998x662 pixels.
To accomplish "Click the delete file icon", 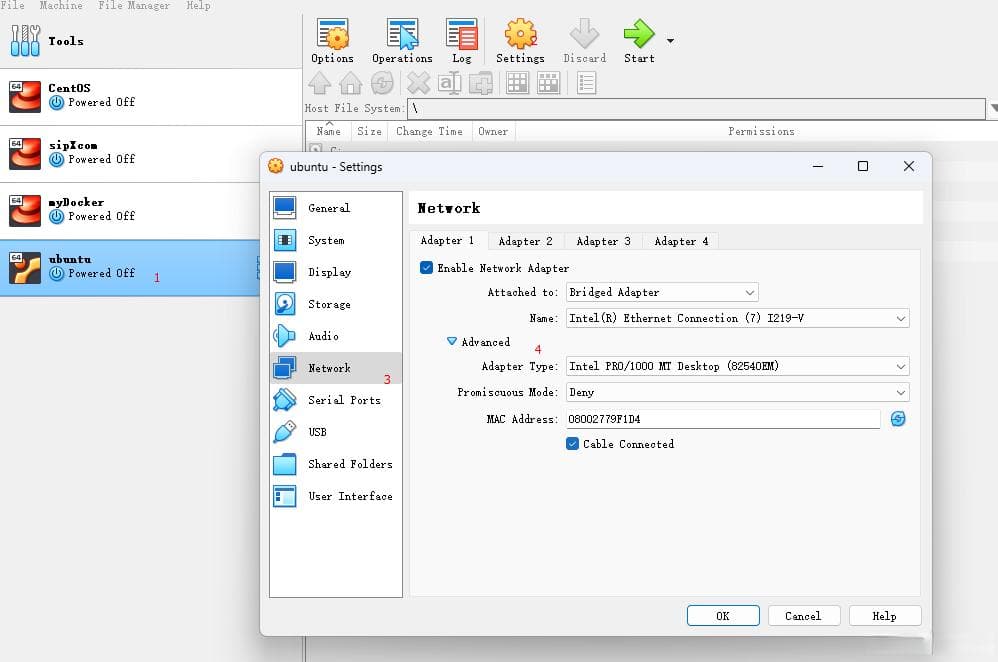I will click(418, 83).
